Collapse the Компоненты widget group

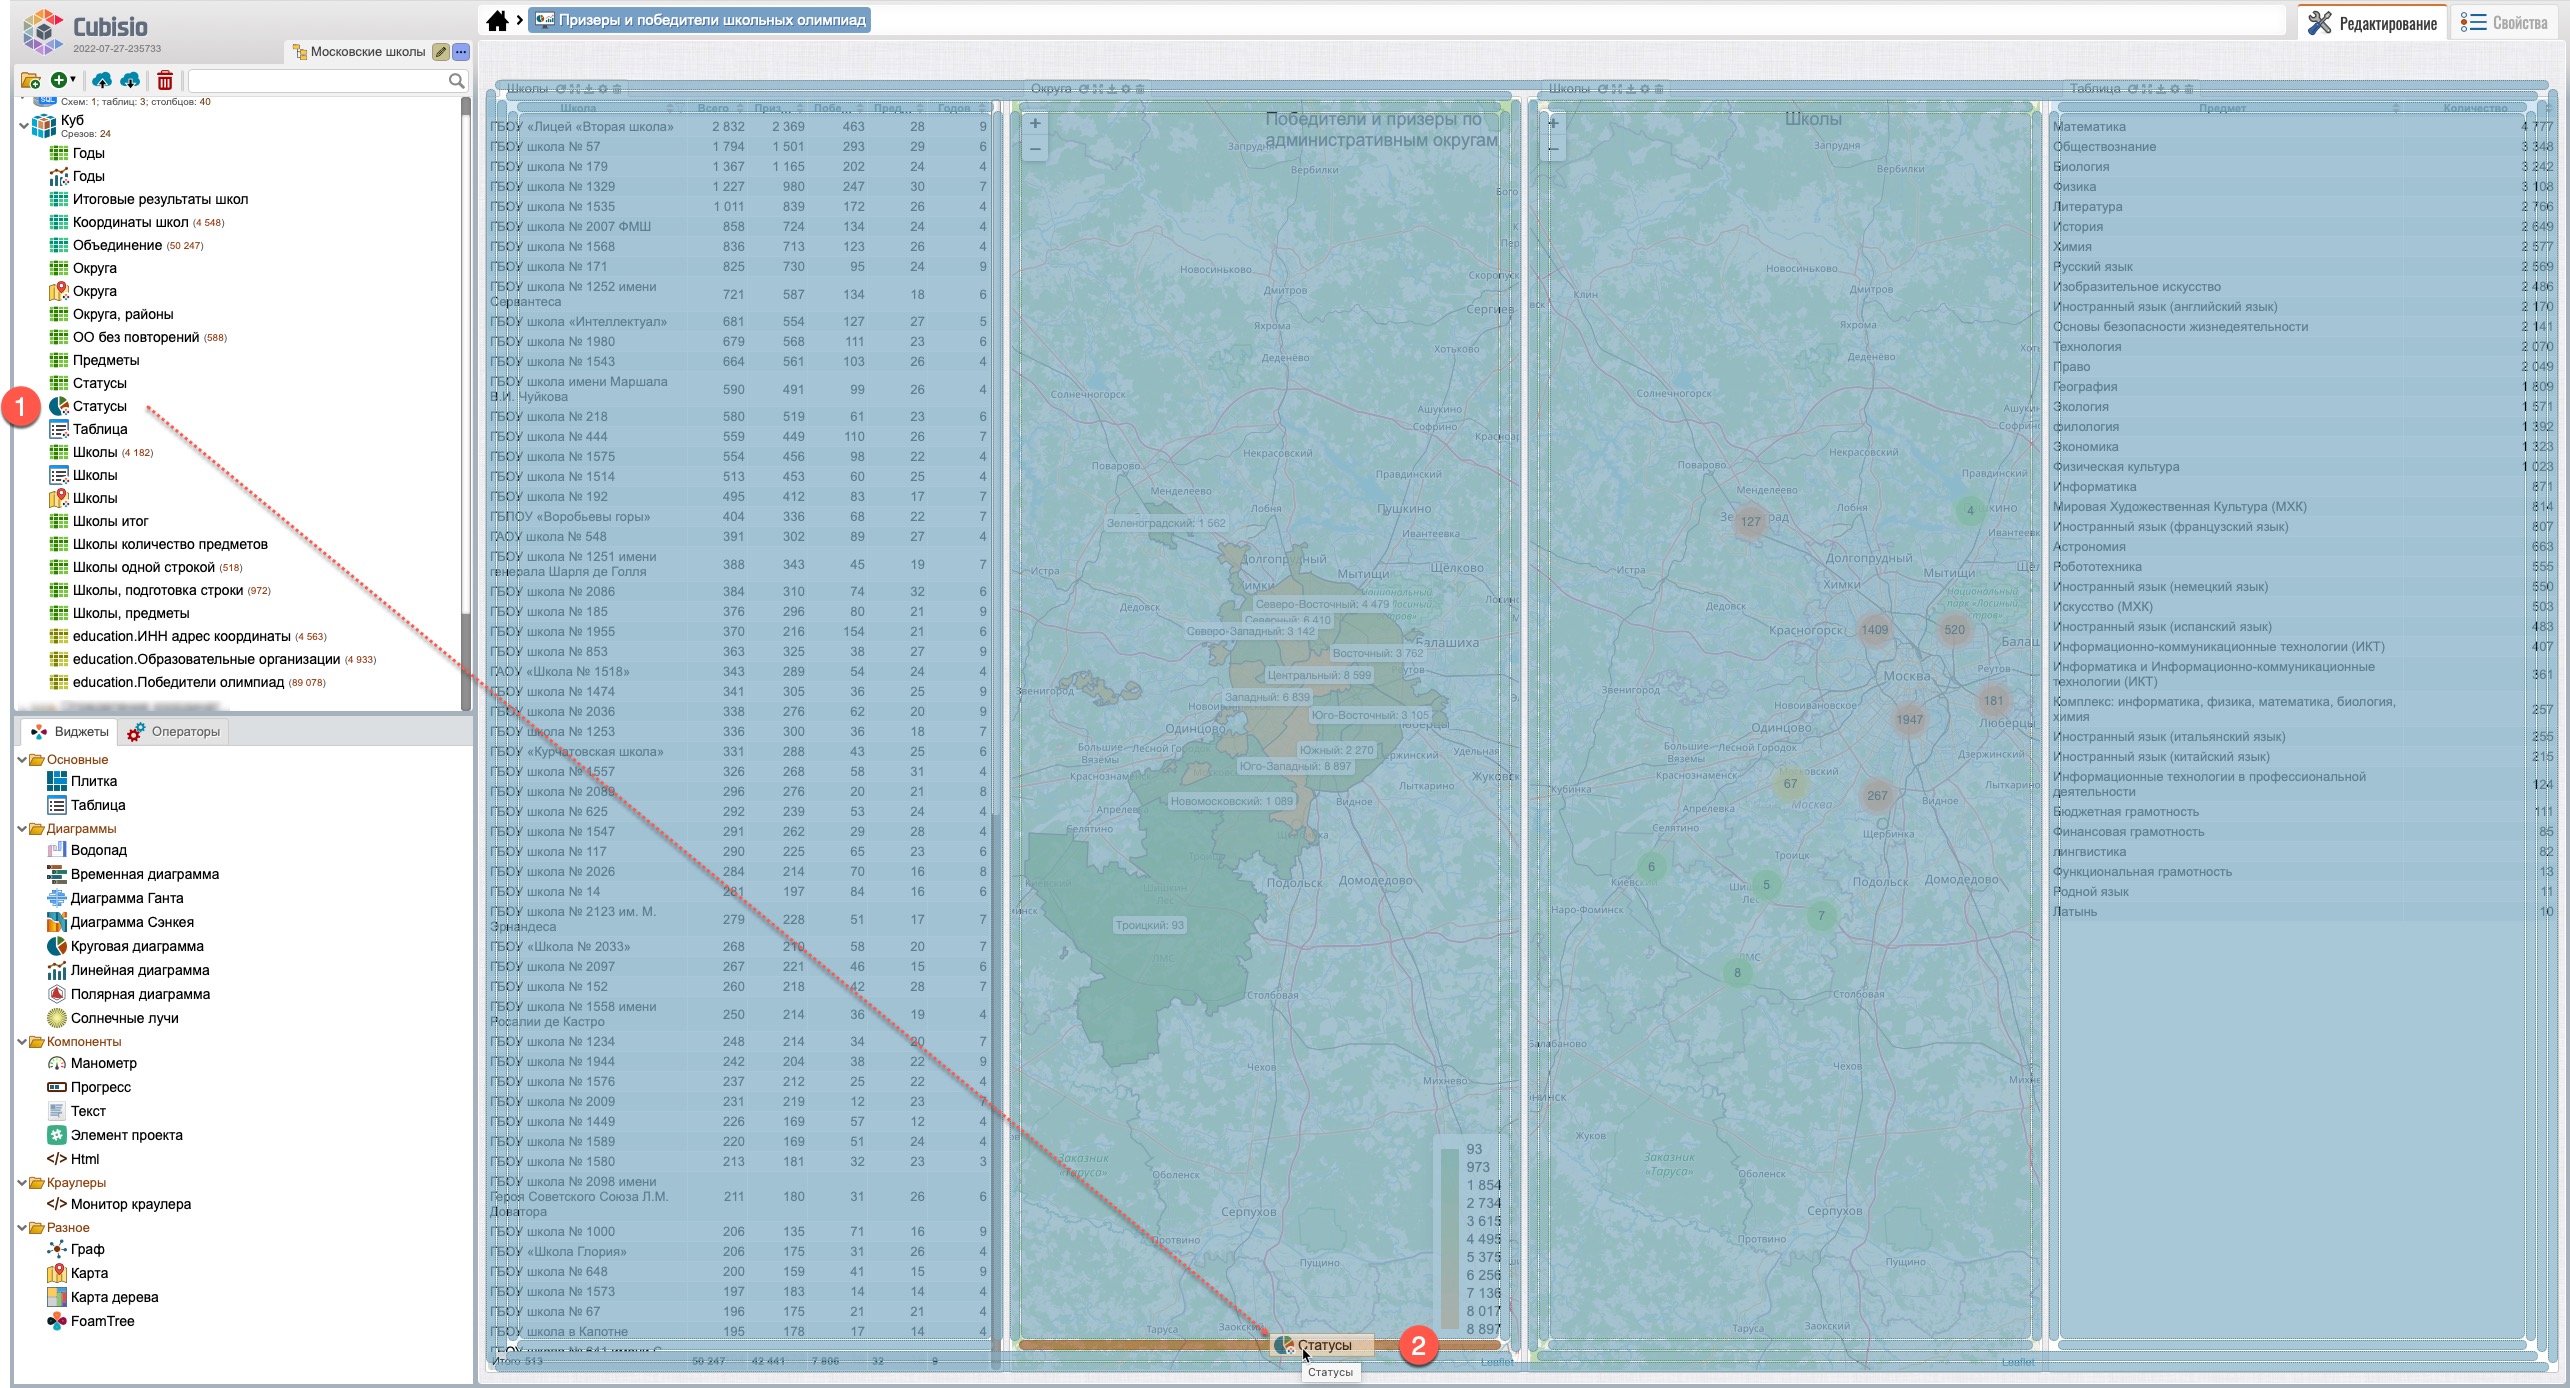click(22, 1042)
